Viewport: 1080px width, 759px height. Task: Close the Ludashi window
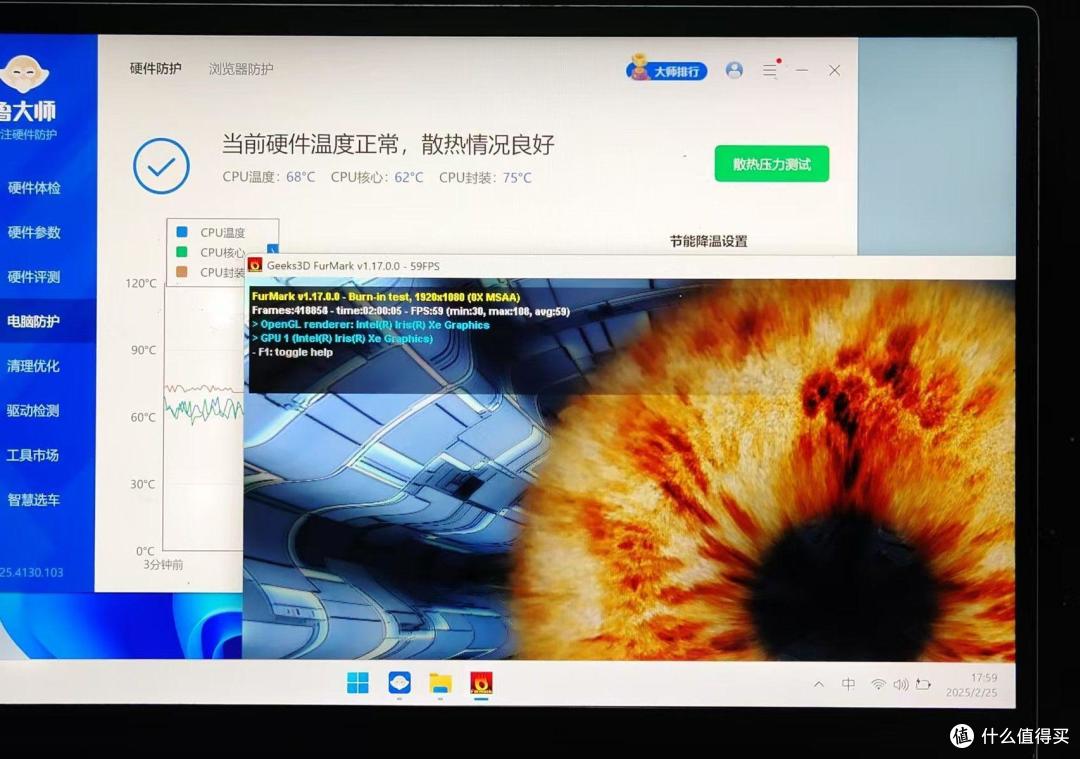coord(834,70)
